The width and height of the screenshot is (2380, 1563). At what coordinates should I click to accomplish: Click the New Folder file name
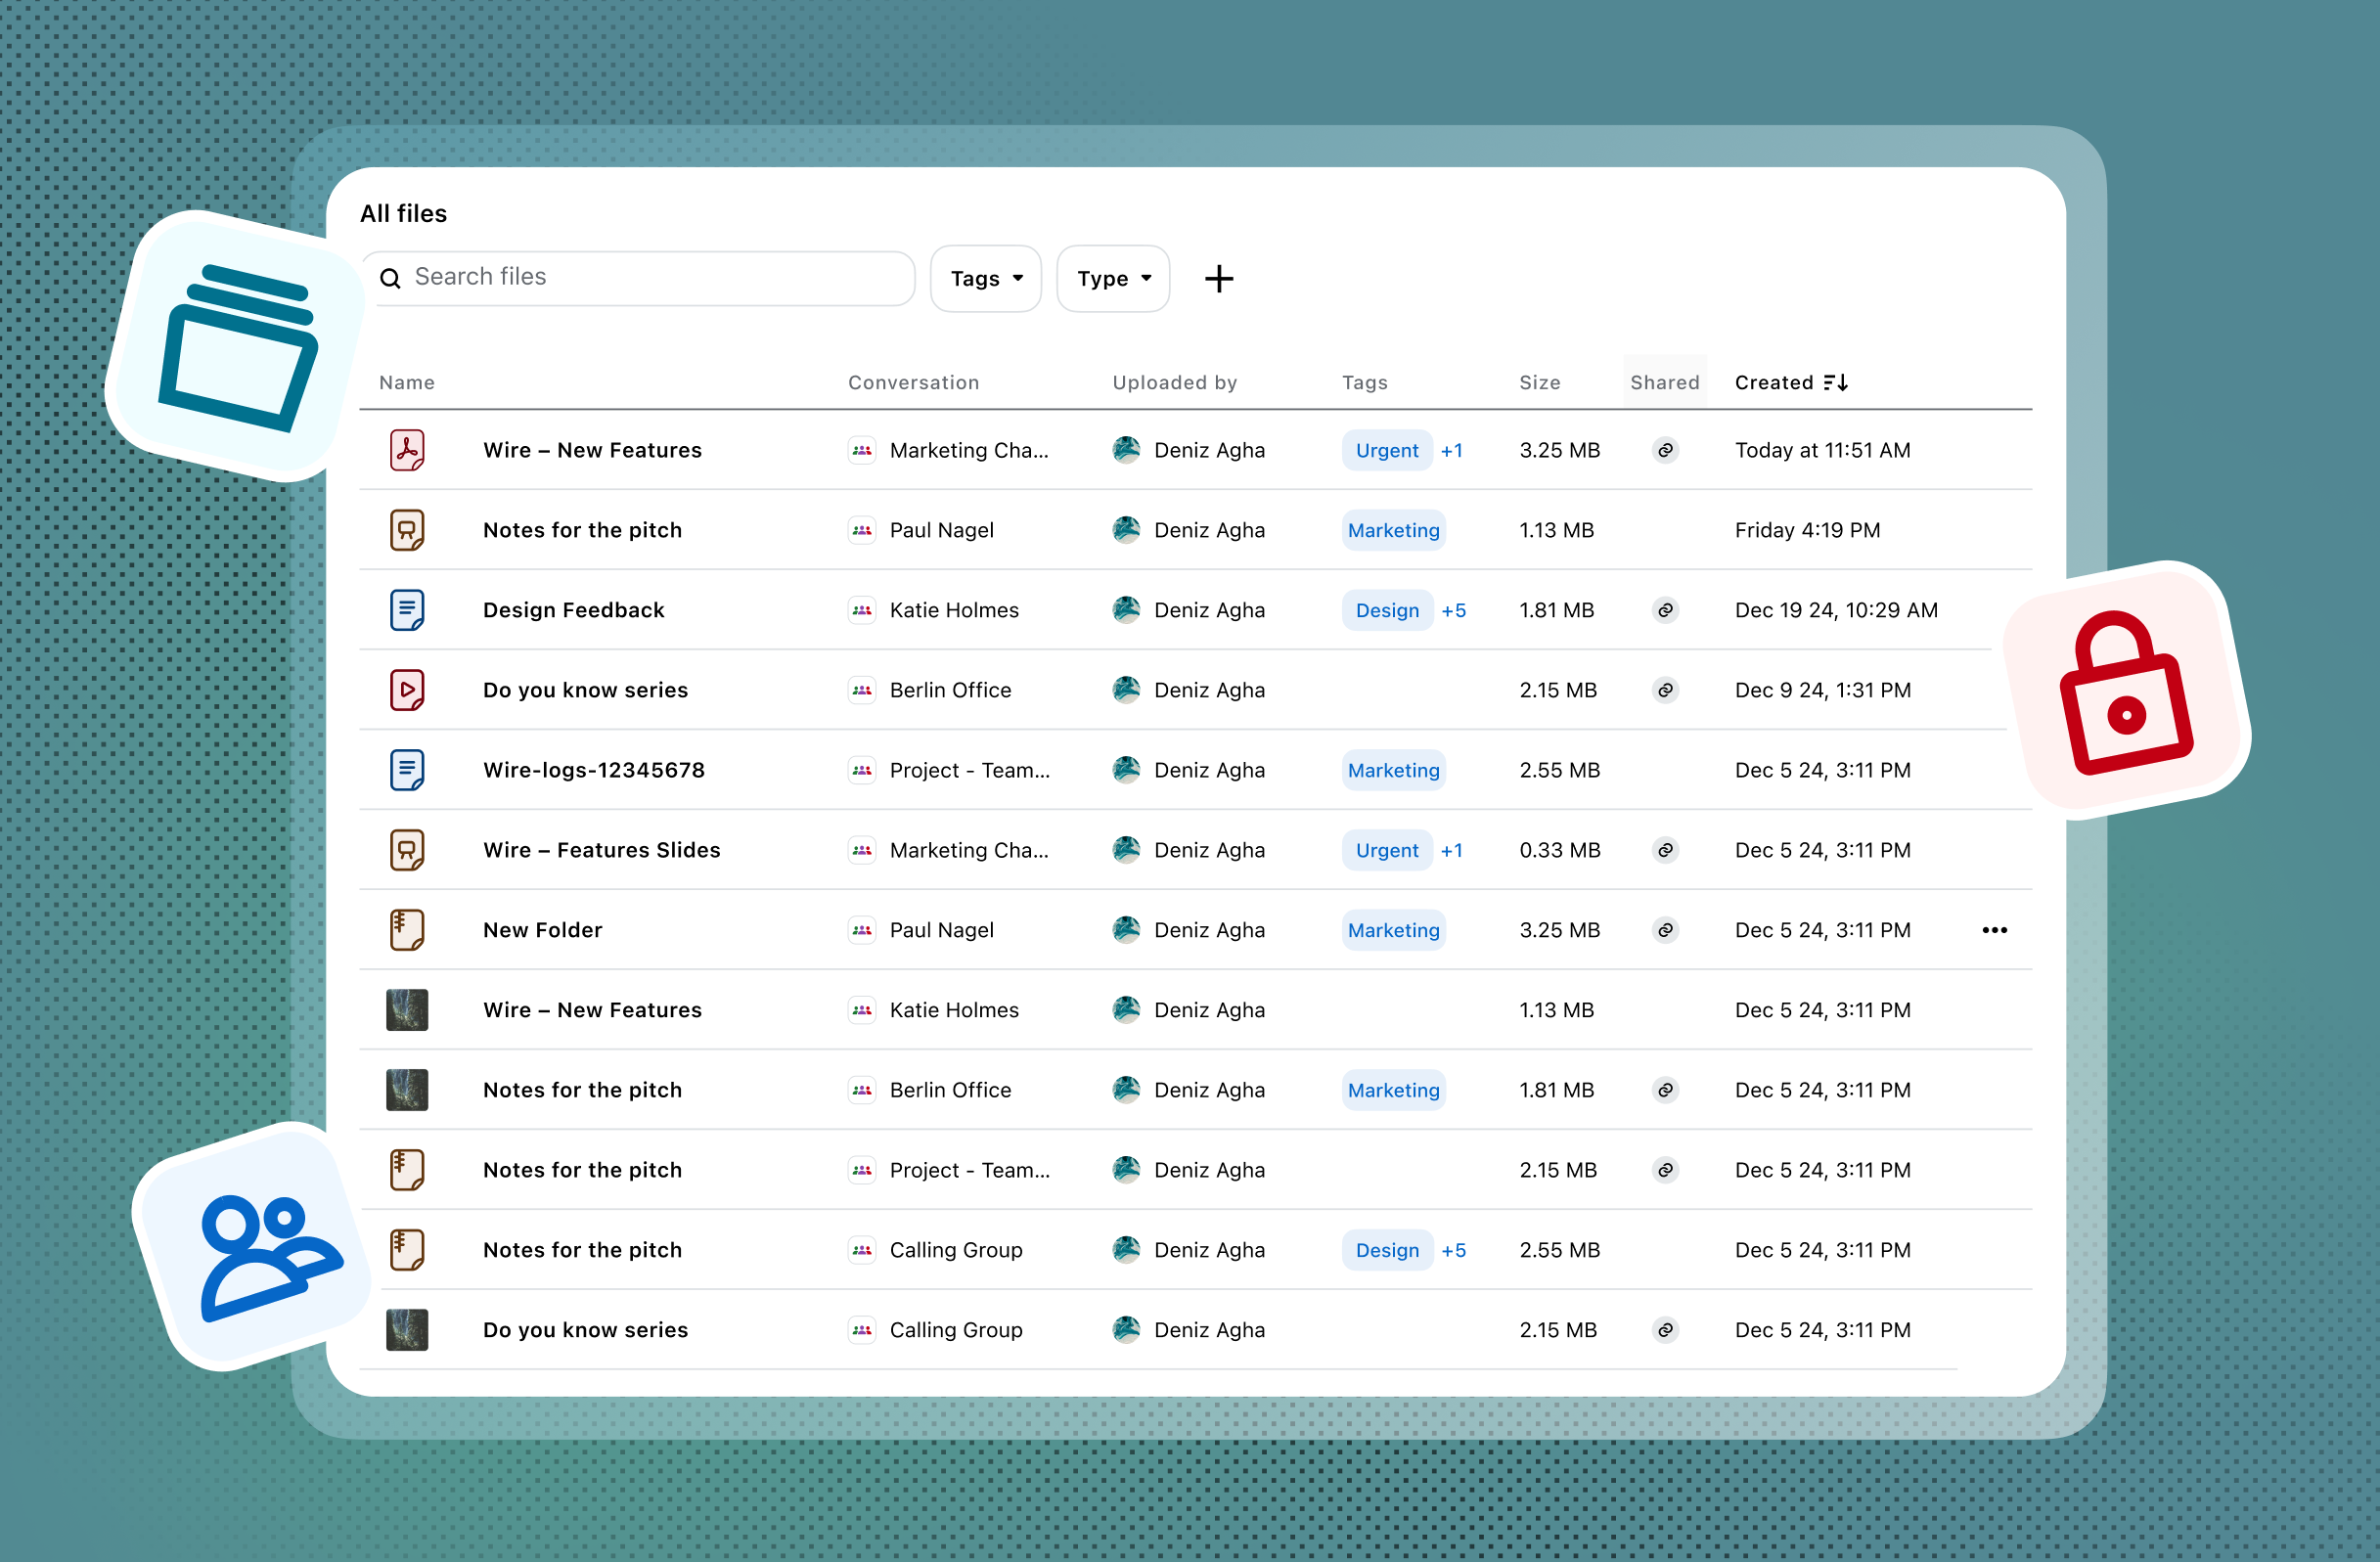click(x=543, y=930)
